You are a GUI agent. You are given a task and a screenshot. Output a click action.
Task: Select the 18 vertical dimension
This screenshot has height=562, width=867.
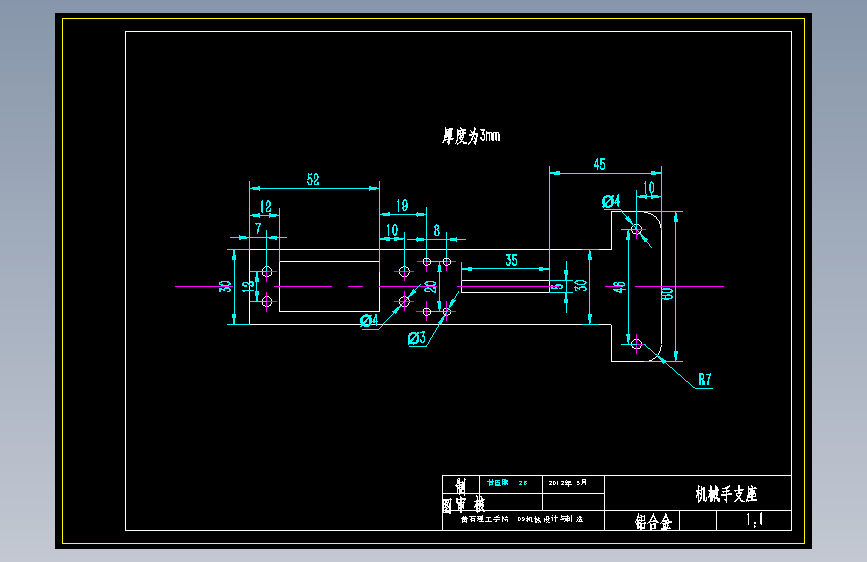tap(248, 286)
